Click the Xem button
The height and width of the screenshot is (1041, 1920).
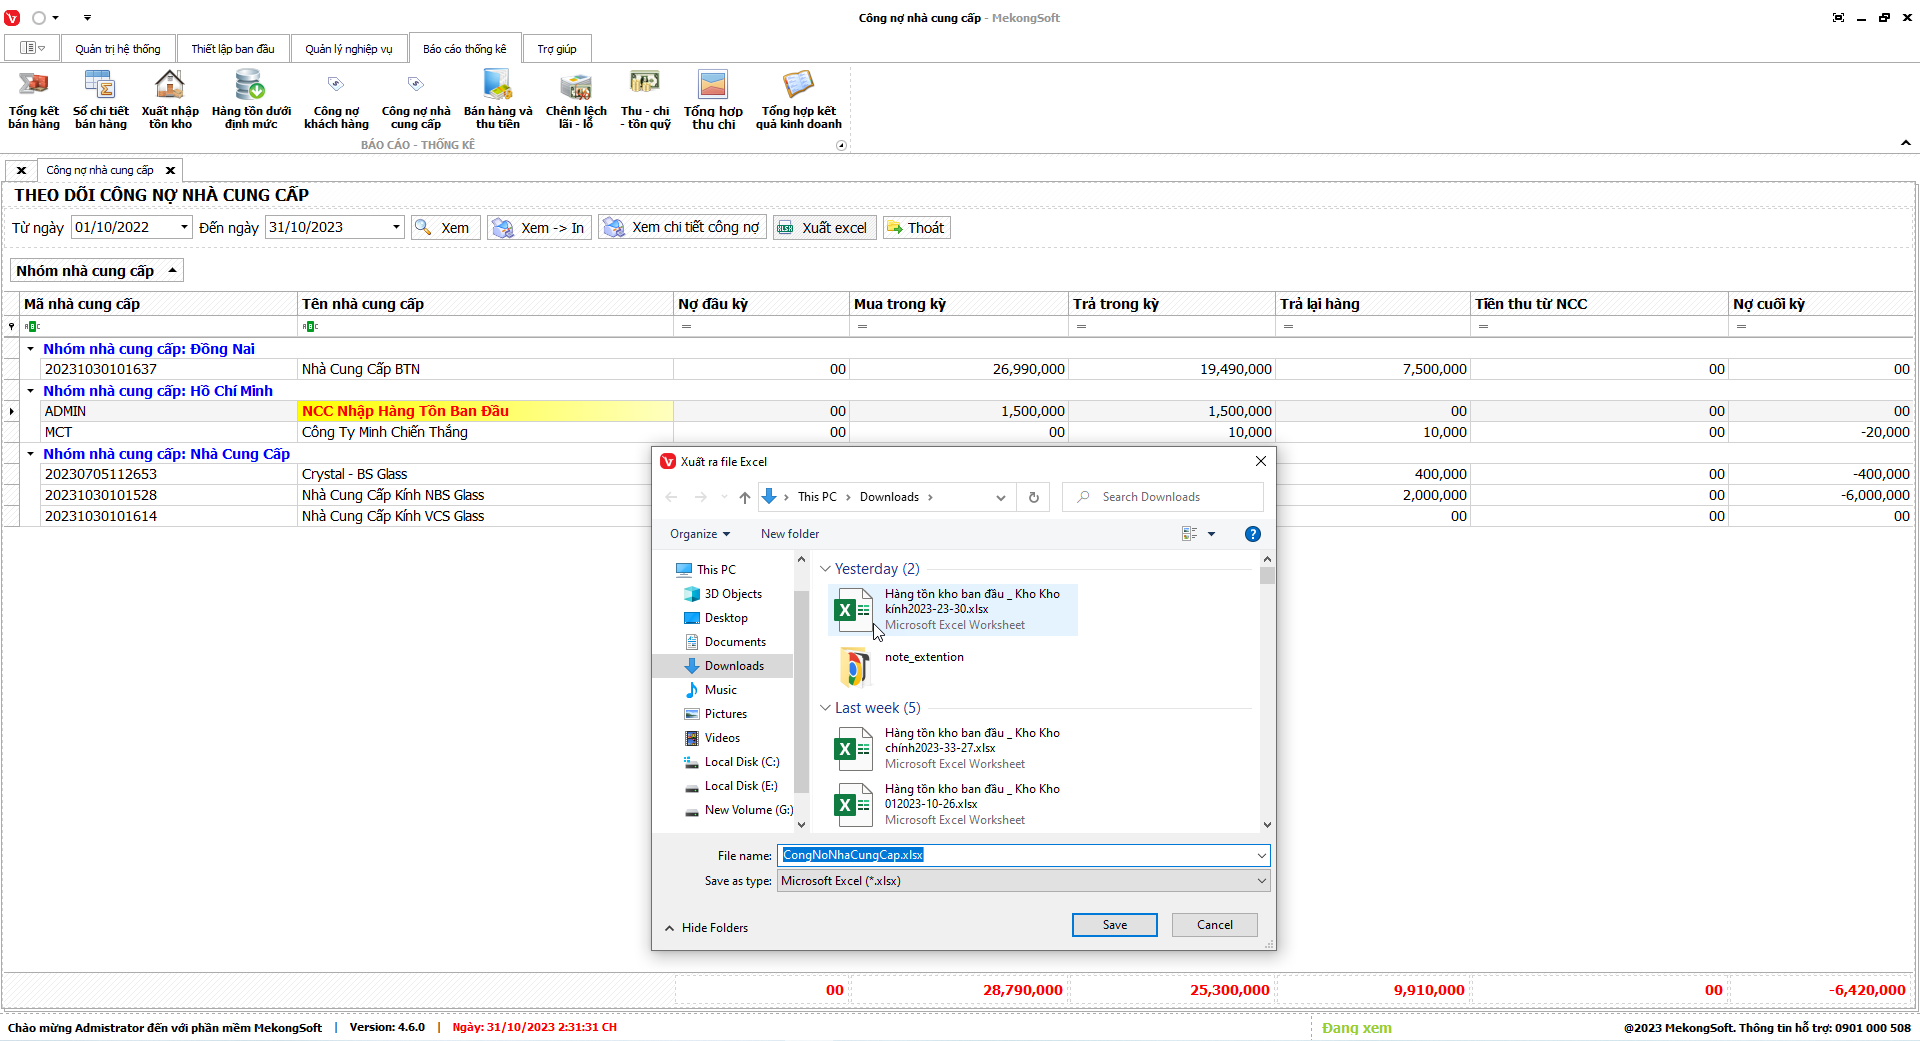[x=446, y=228]
